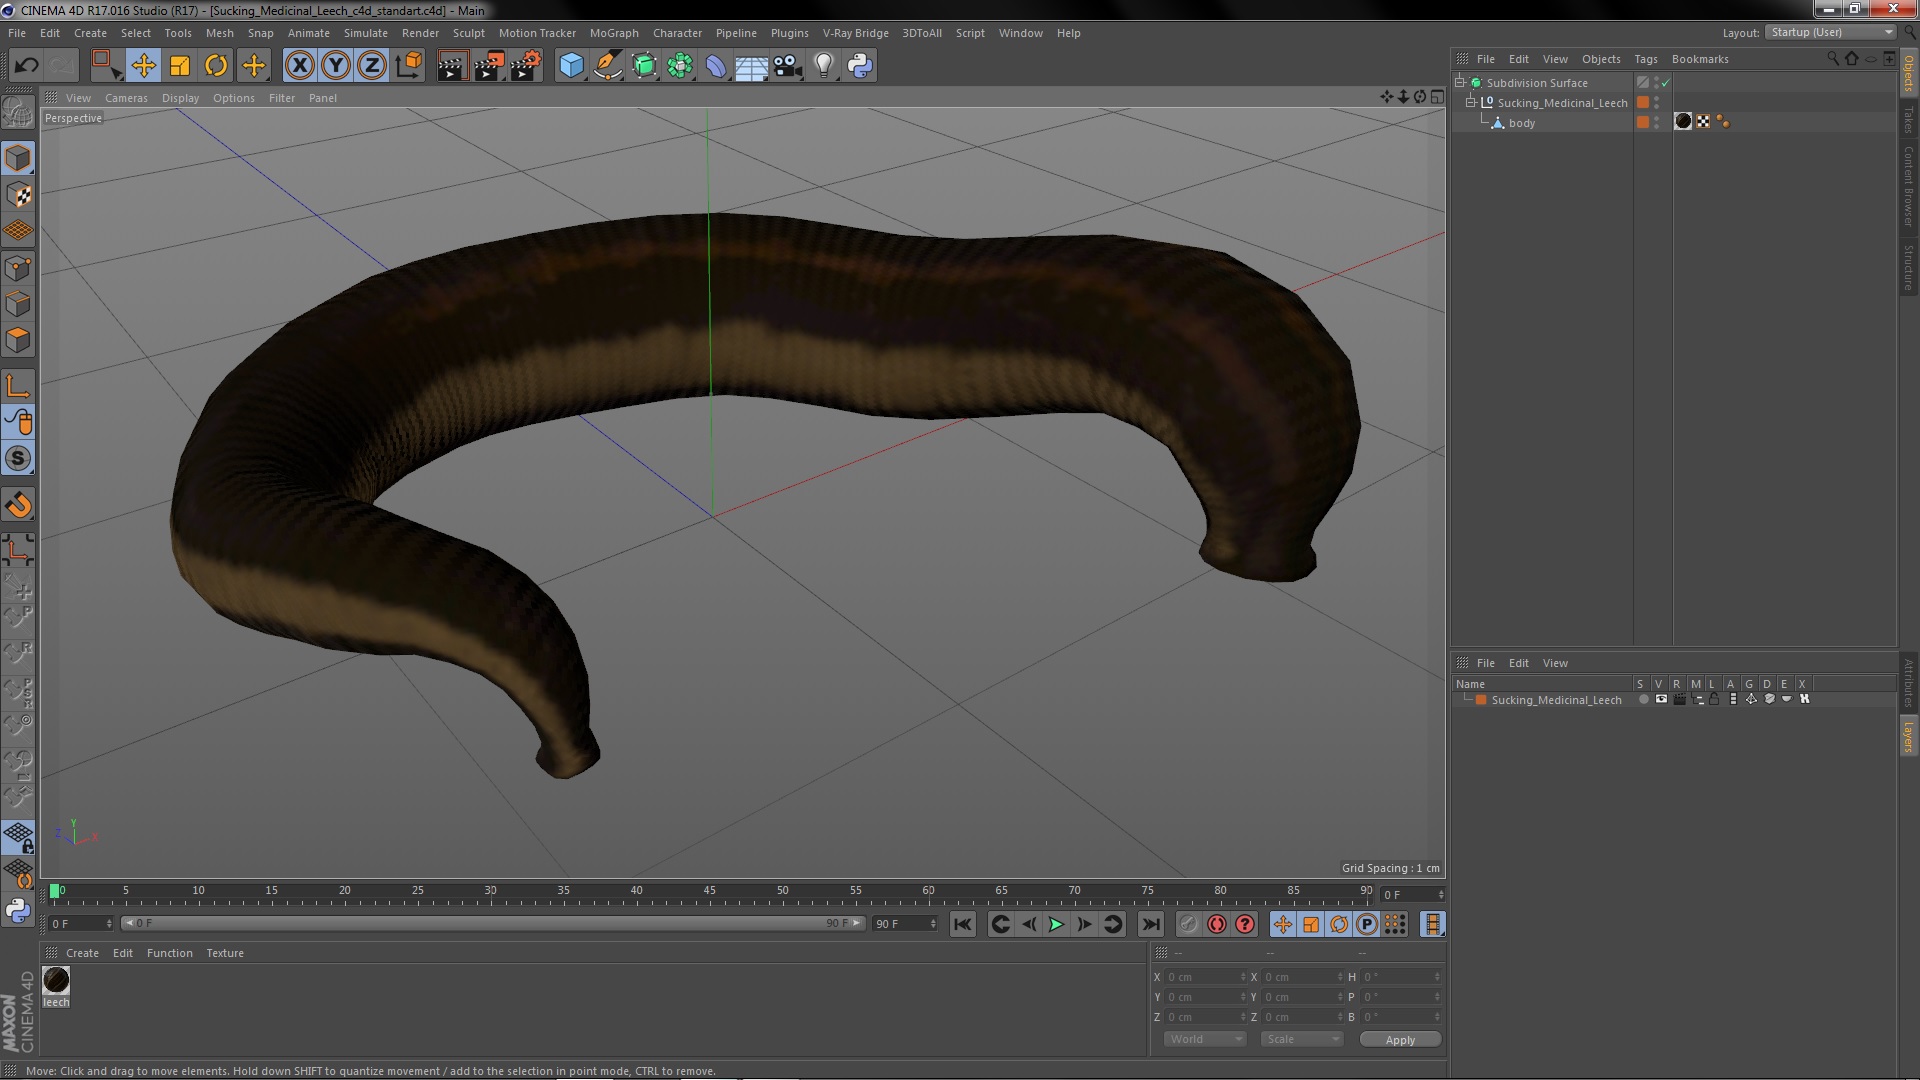Collapse the Subdivision Surface tree node
This screenshot has width=1920, height=1080.
[1460, 83]
